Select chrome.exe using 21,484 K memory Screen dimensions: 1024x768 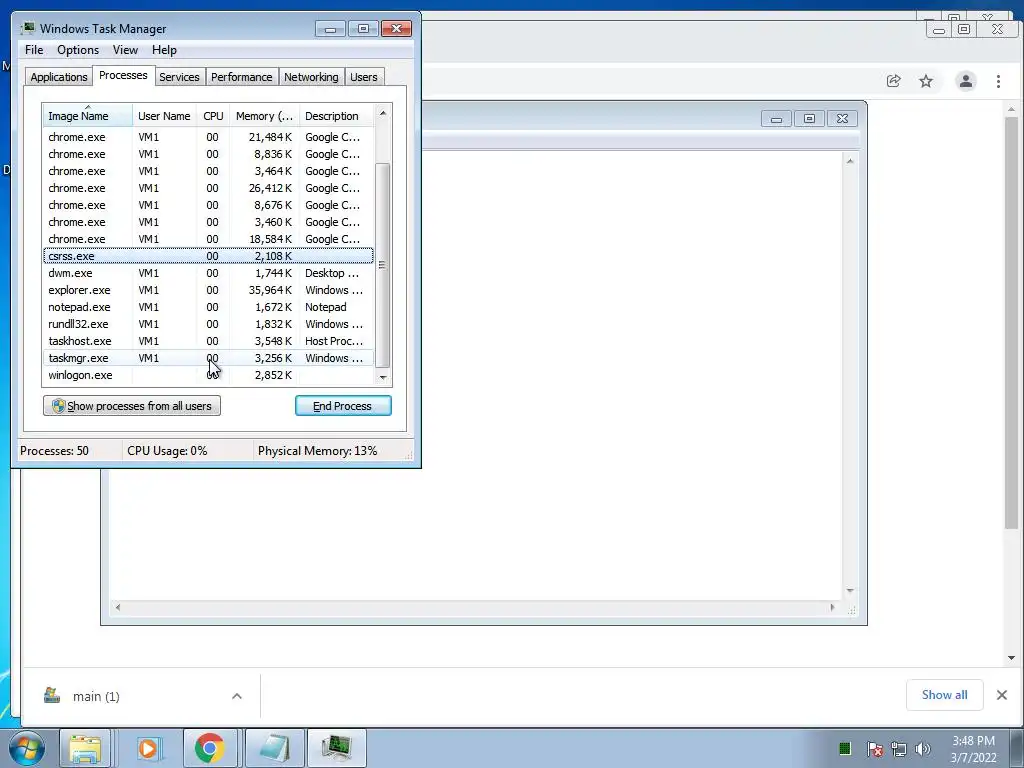coord(208,137)
